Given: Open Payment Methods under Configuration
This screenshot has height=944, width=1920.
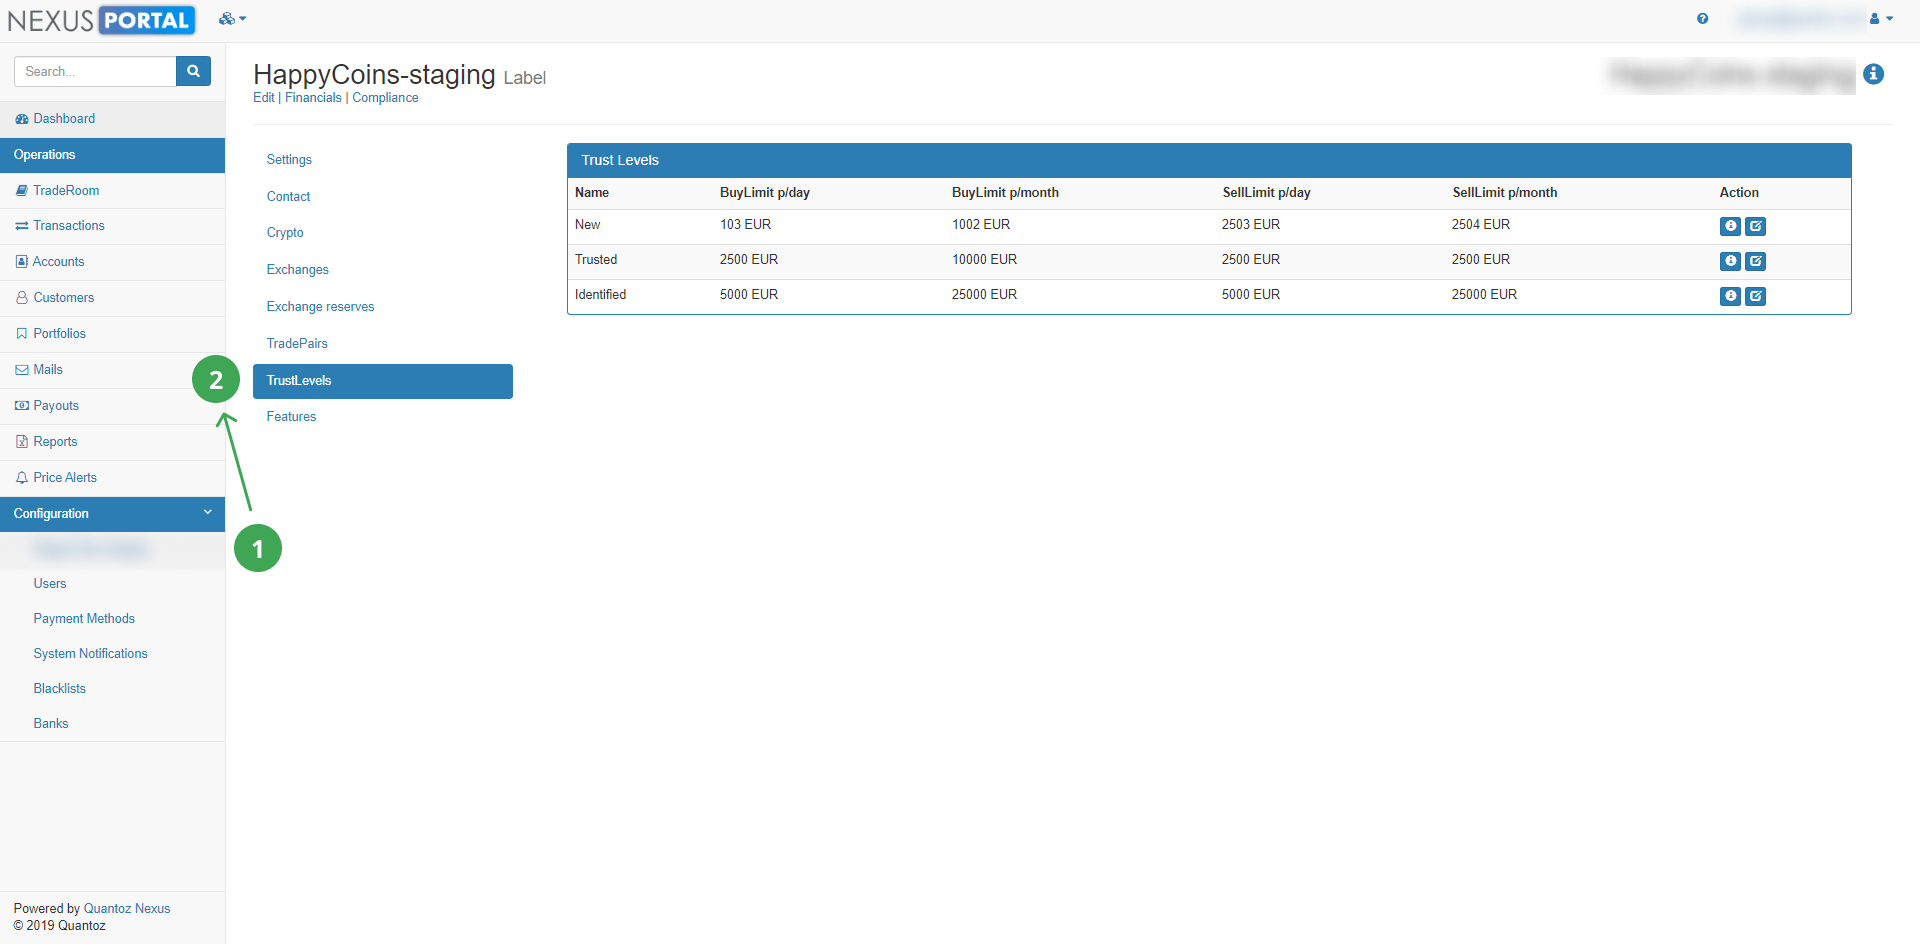Looking at the screenshot, I should coord(84,619).
